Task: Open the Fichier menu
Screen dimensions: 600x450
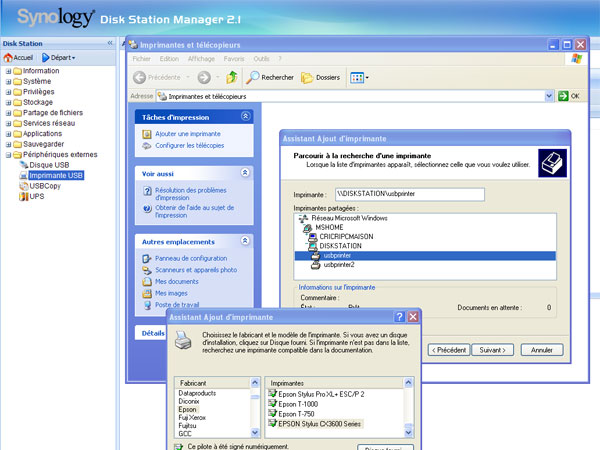Action: 141,59
